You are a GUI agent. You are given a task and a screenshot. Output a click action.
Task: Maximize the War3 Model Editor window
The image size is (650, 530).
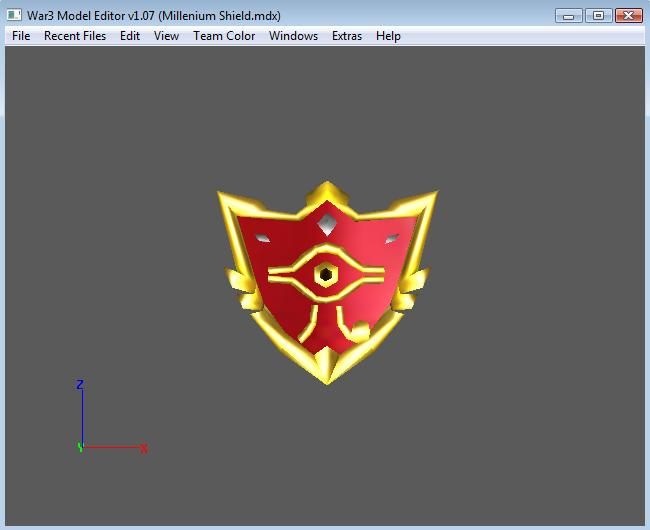tap(598, 16)
